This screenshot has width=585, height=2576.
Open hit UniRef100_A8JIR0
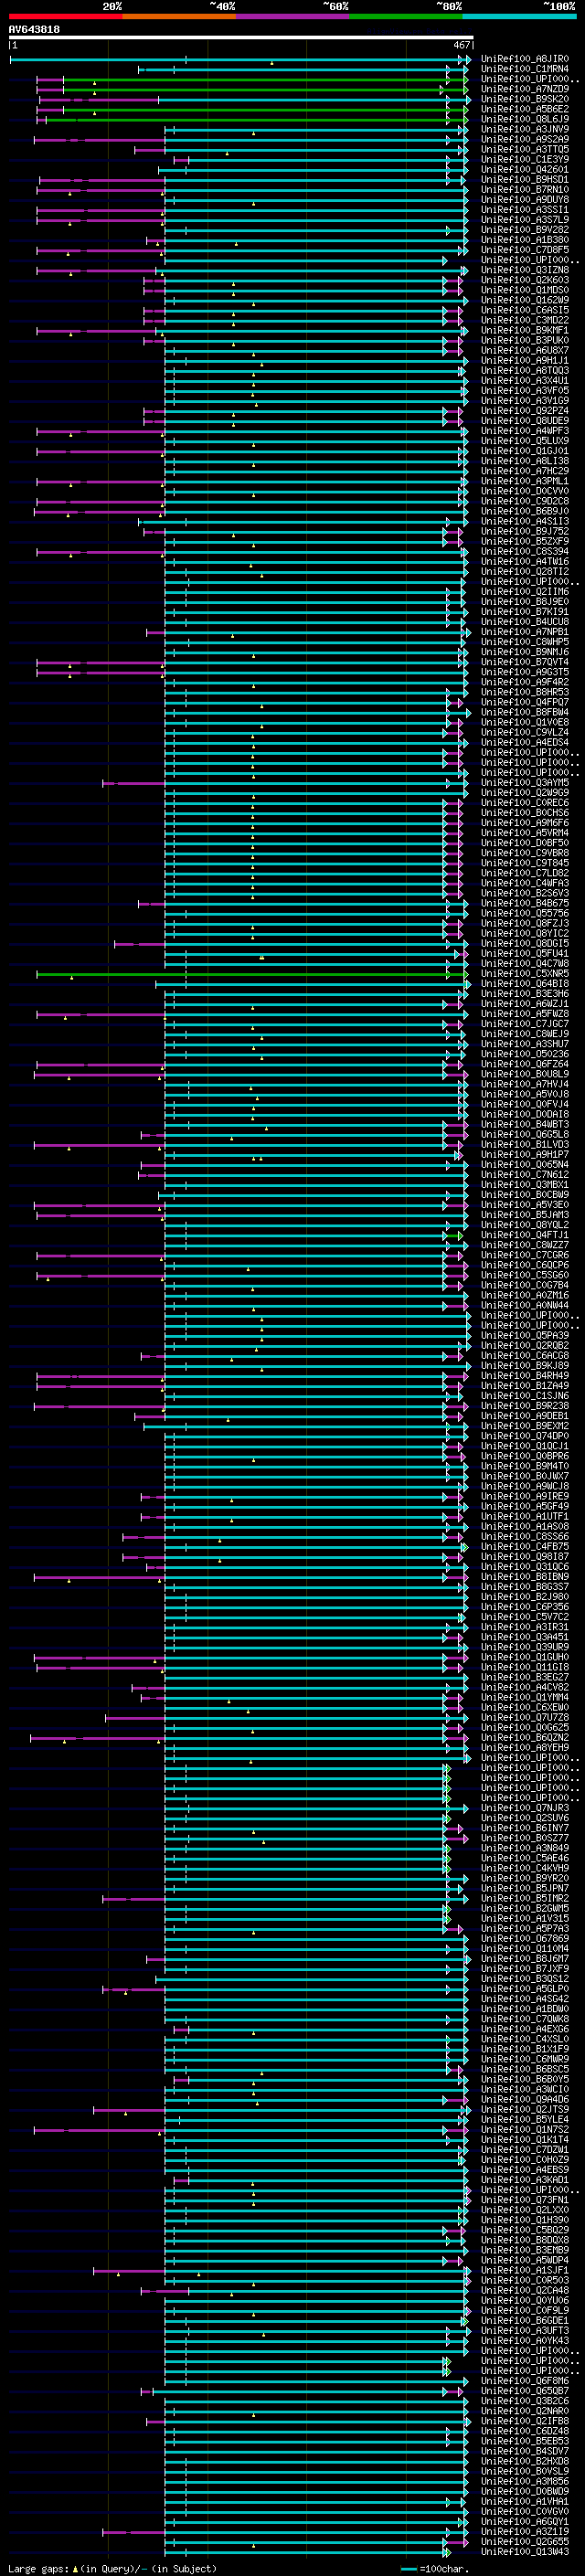coord(525,59)
